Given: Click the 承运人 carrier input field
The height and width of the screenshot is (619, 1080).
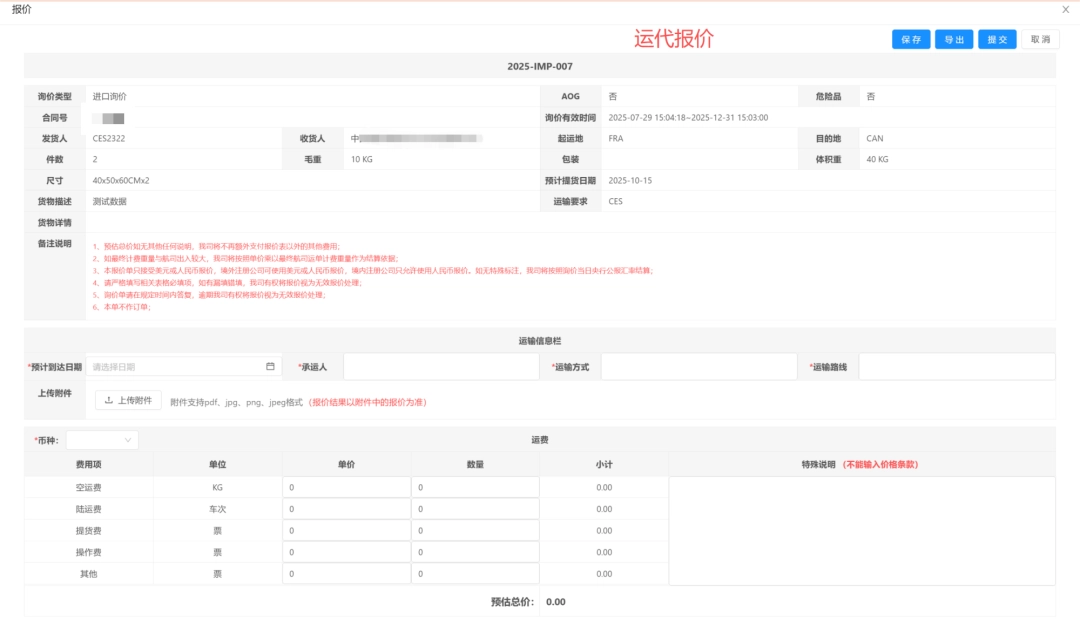Looking at the screenshot, I should tap(440, 366).
